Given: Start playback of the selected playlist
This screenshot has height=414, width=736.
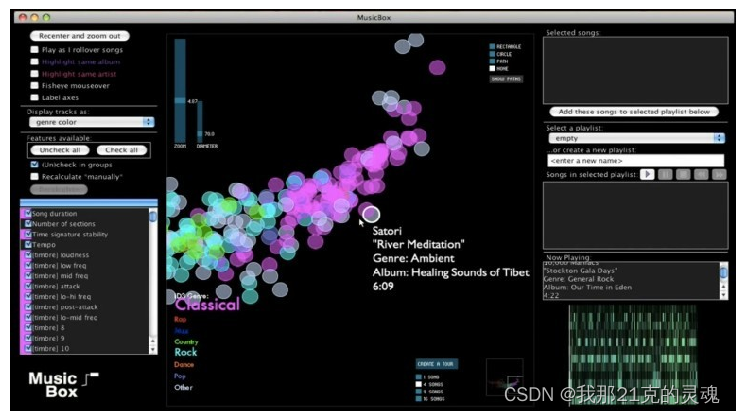Looking at the screenshot, I should 647,174.
